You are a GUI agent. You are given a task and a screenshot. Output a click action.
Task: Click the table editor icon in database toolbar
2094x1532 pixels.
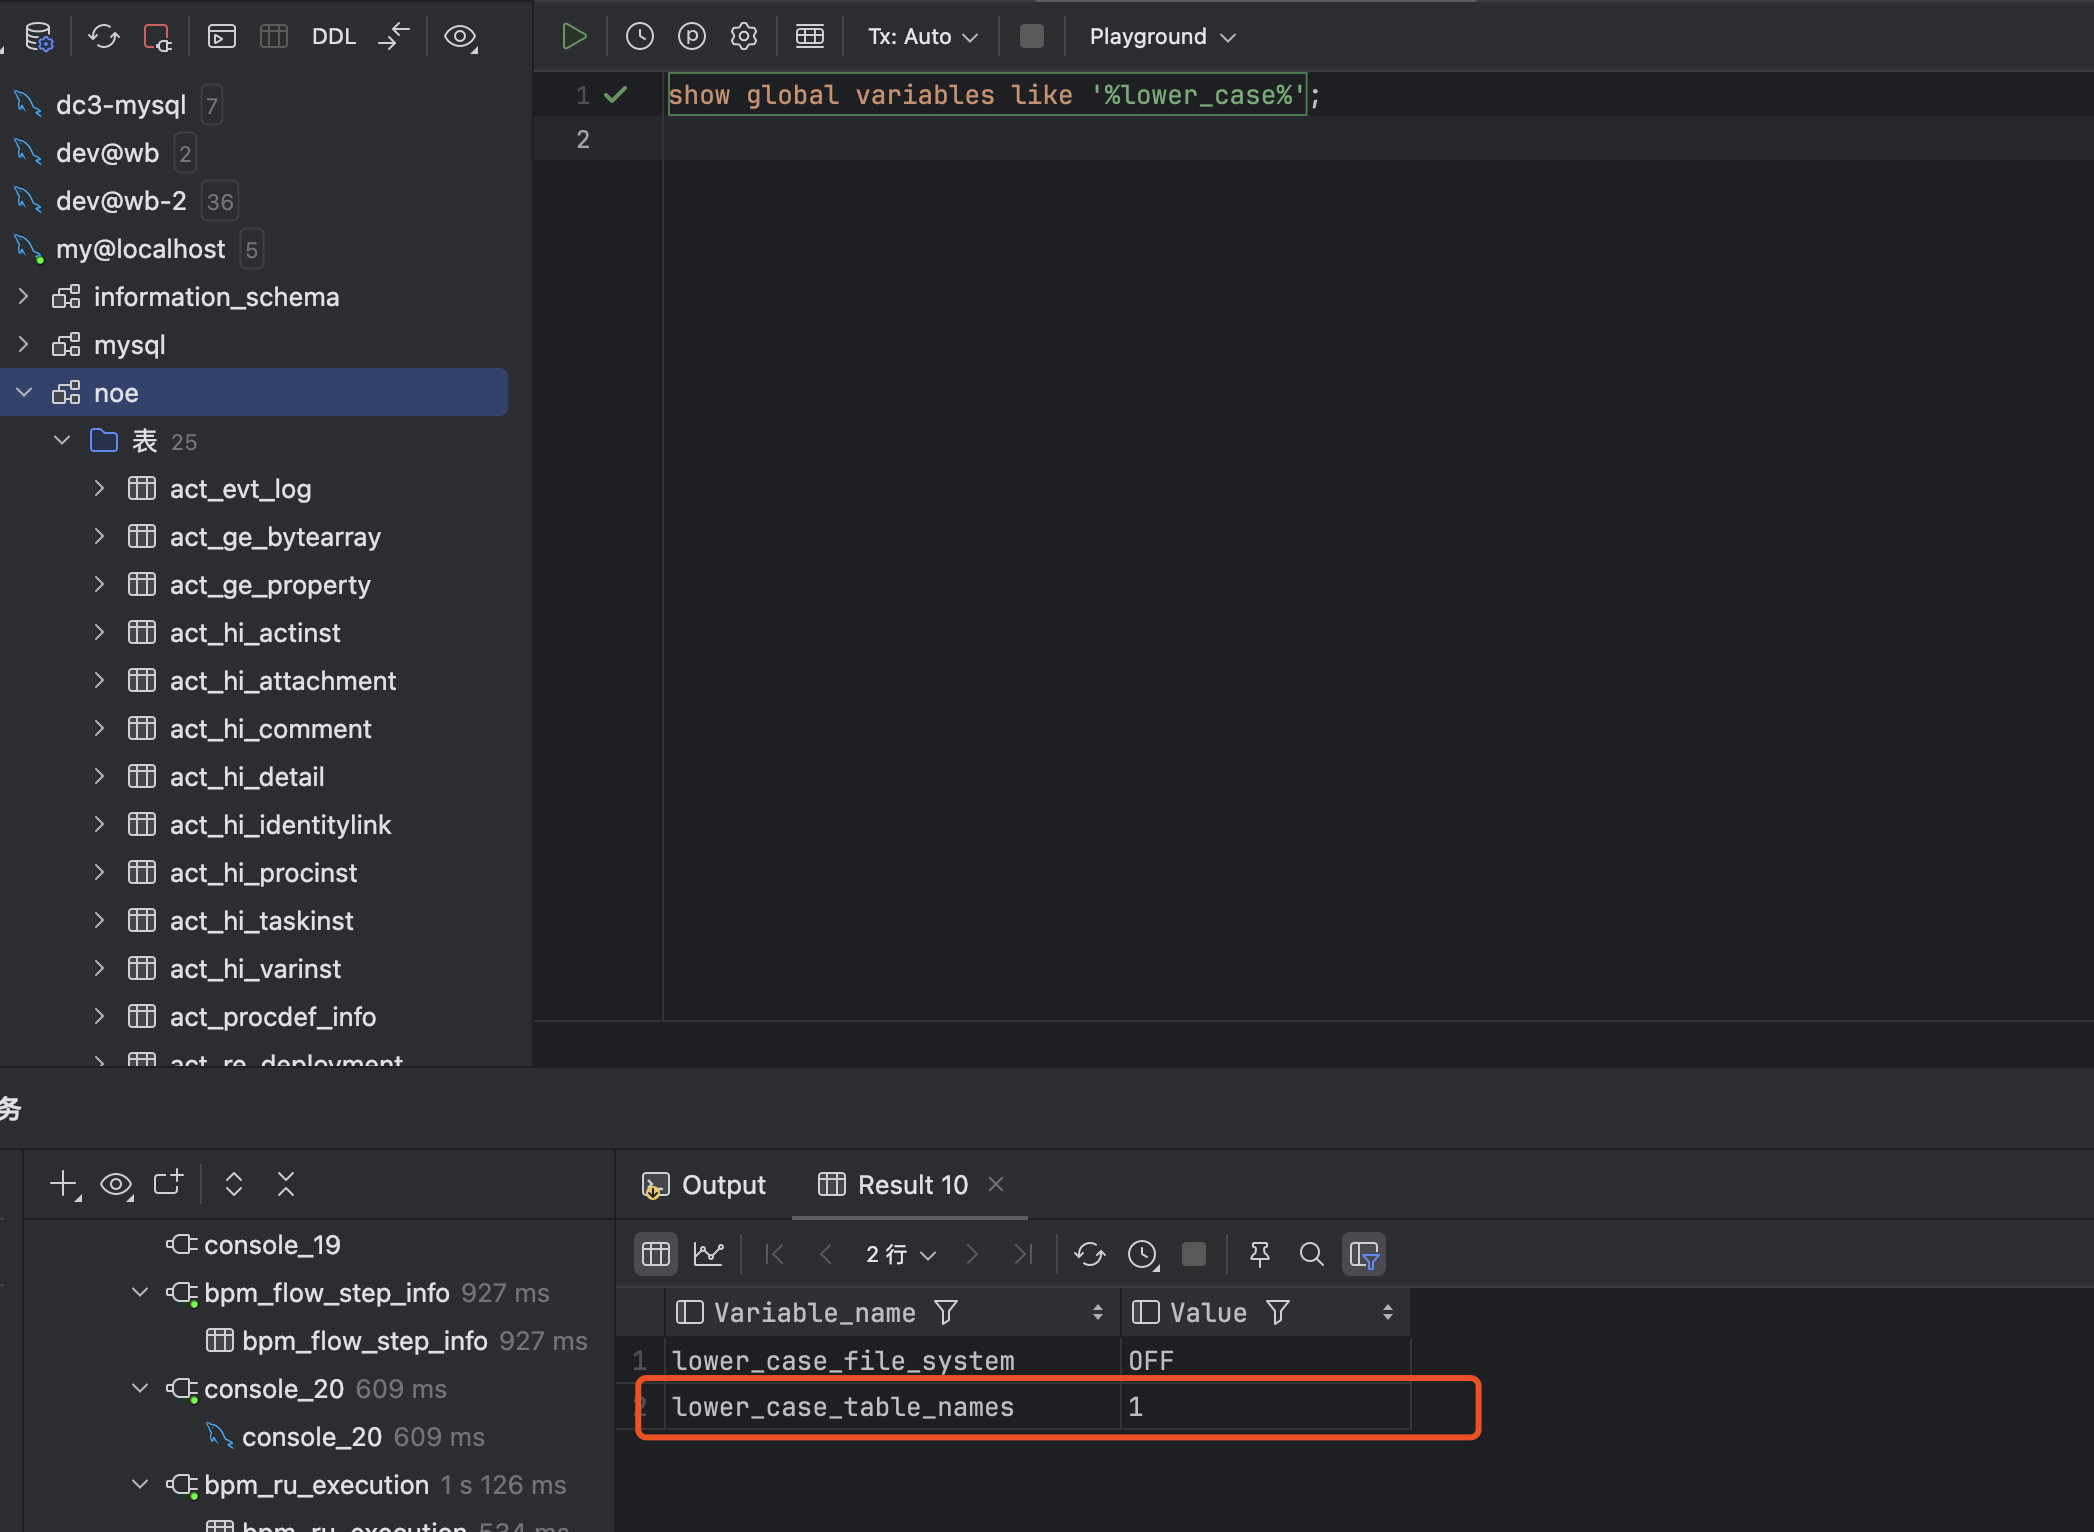[x=274, y=37]
